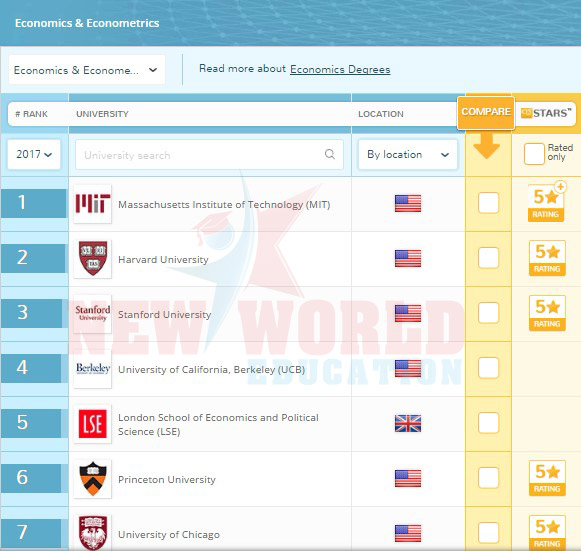581x551 pixels.
Task: Click the Berkeley logo
Action: tap(93, 368)
